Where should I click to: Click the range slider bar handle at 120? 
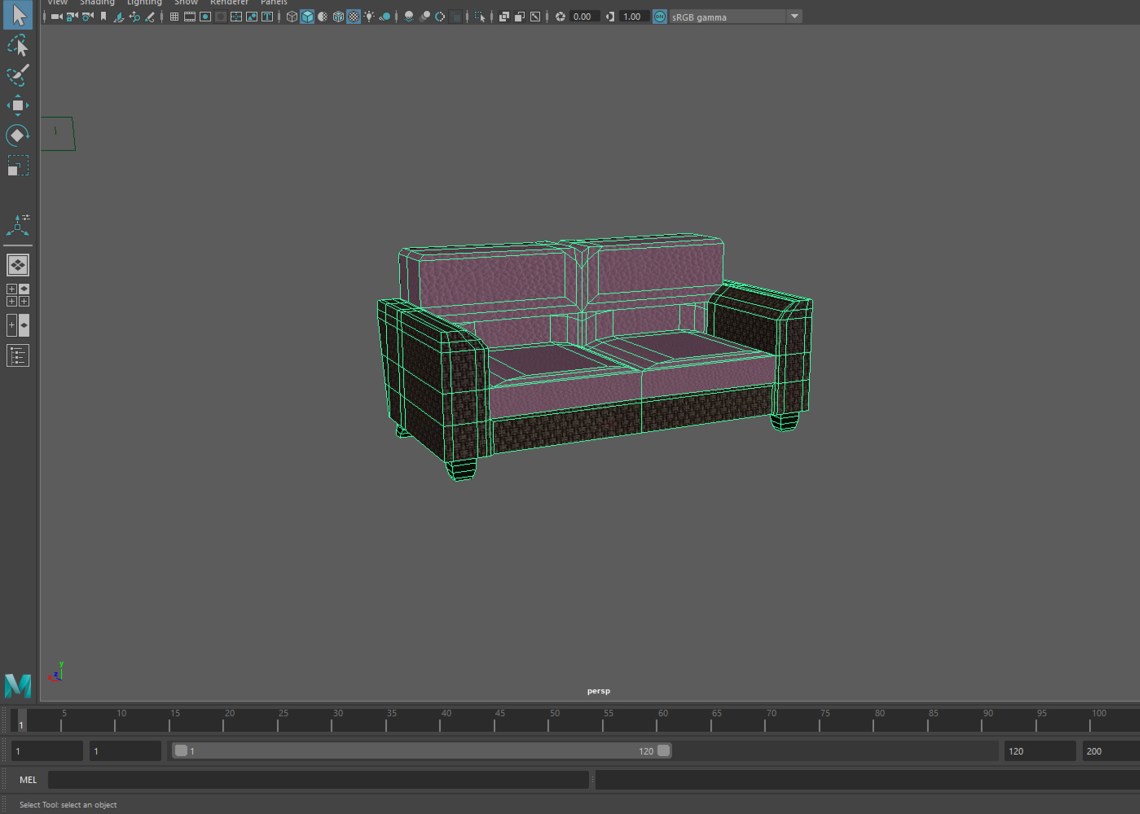pyautogui.click(x=664, y=751)
